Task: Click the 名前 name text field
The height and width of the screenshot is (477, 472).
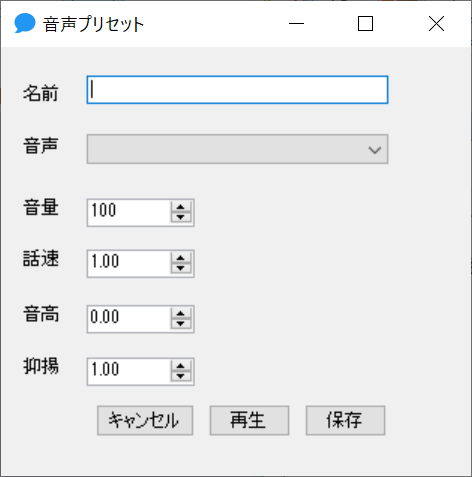Action: click(237, 90)
